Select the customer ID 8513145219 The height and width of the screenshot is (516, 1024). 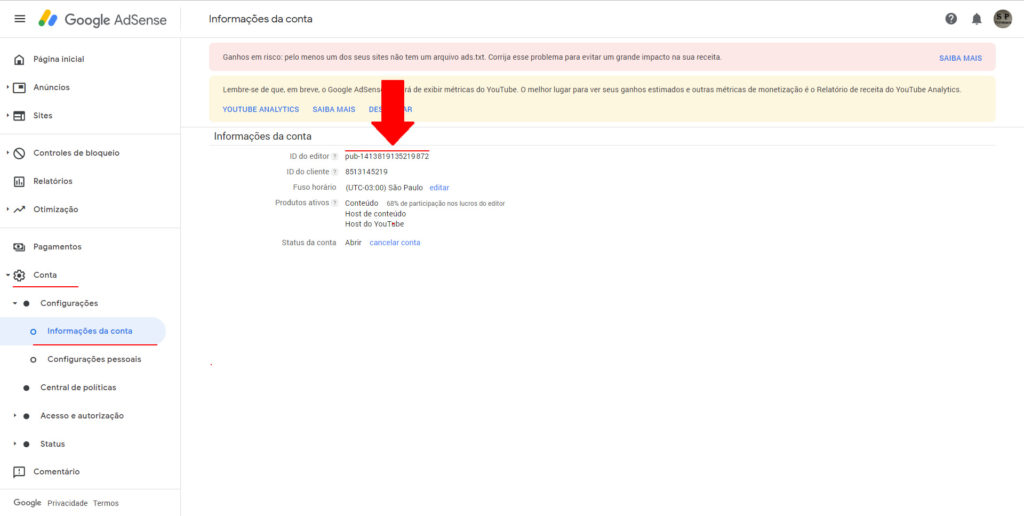pyautogui.click(x=366, y=172)
